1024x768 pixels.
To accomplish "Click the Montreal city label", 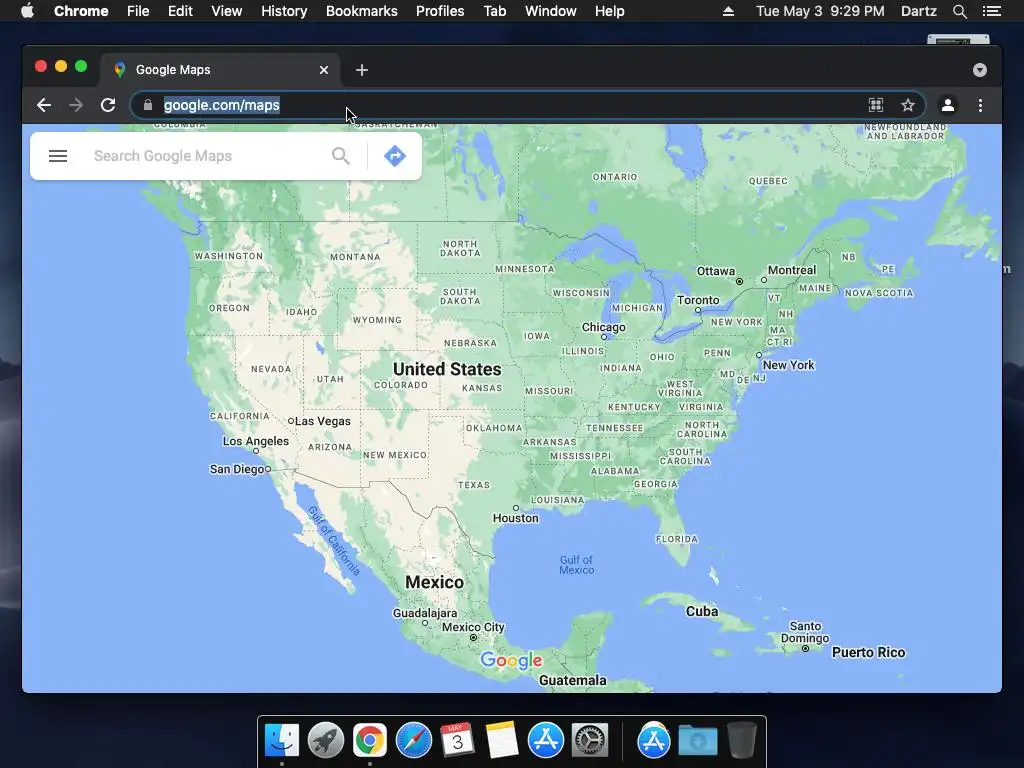I will (792, 270).
